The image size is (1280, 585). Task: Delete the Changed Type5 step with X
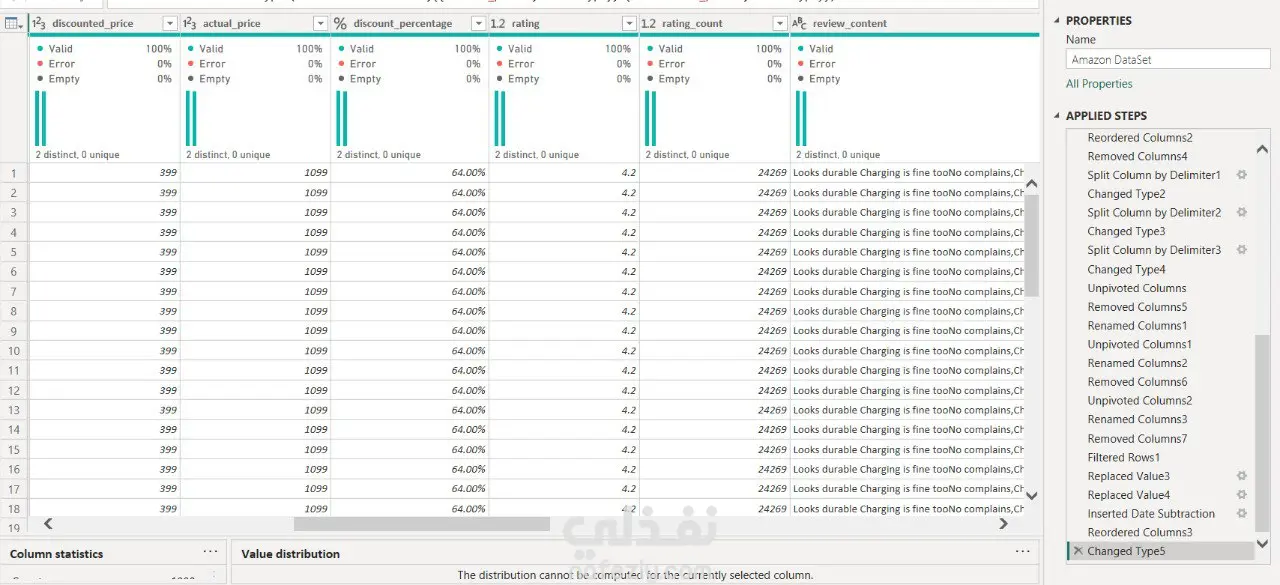click(x=1078, y=551)
